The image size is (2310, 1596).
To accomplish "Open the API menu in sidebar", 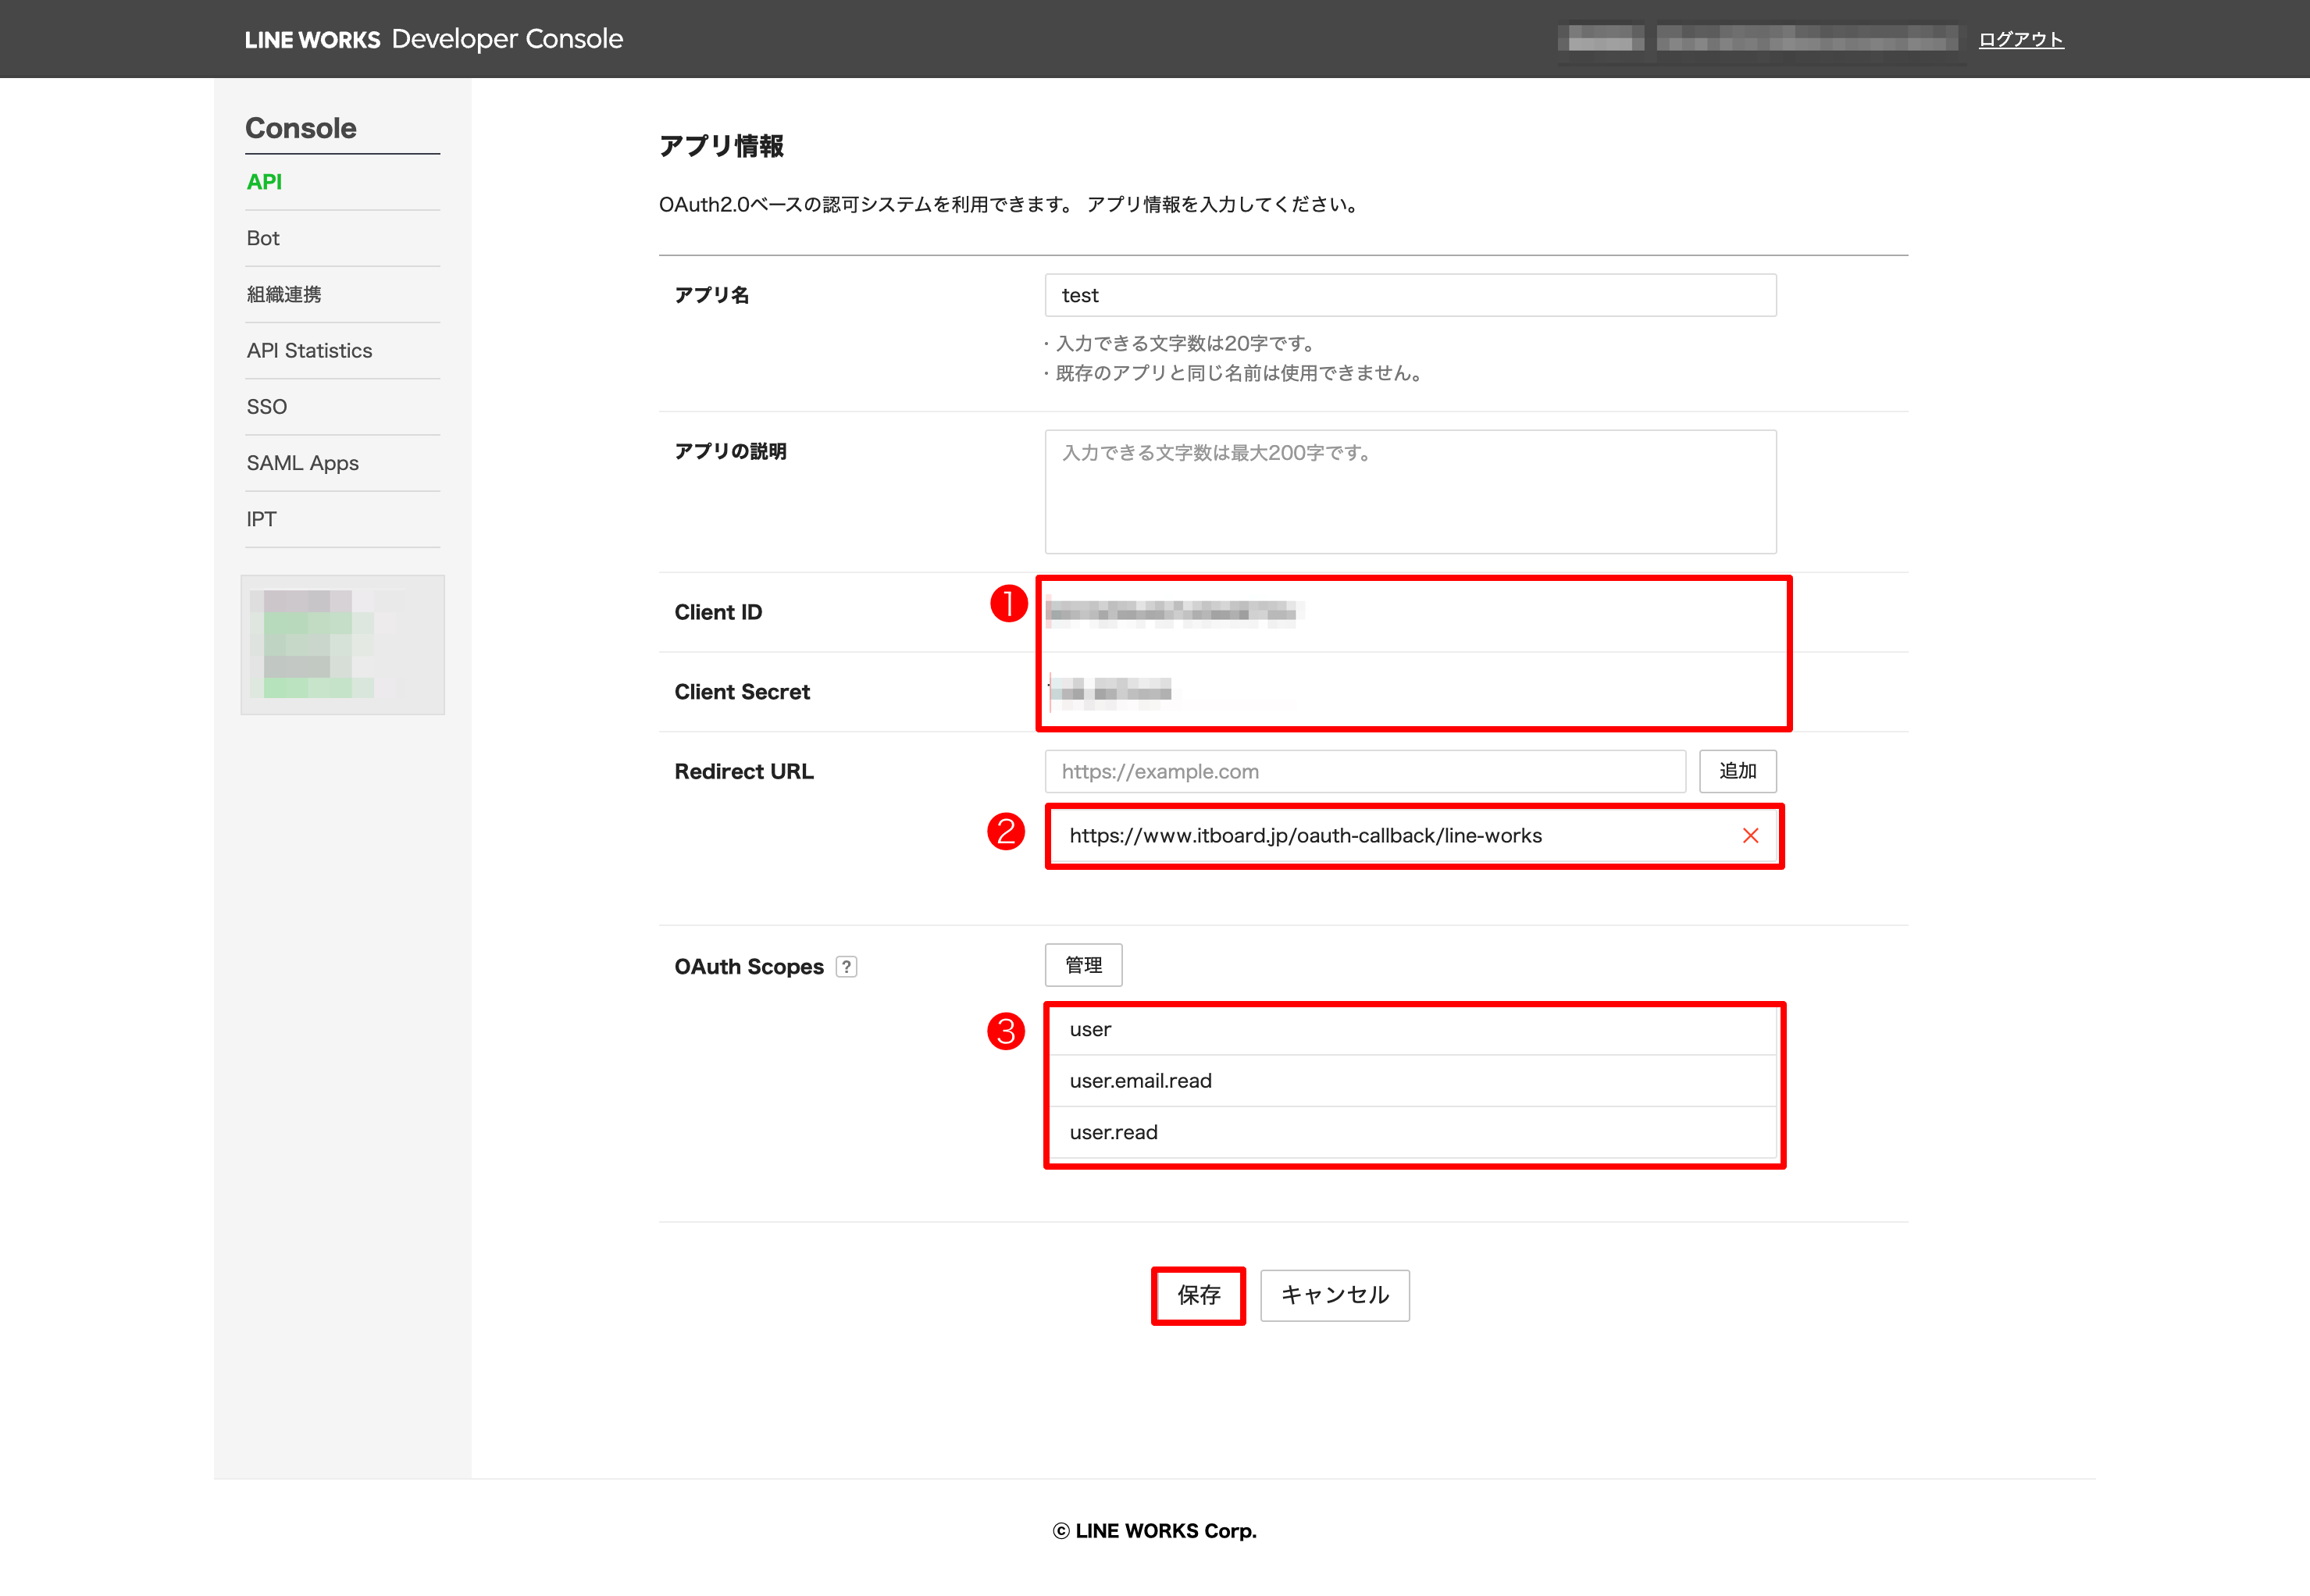I will point(265,182).
